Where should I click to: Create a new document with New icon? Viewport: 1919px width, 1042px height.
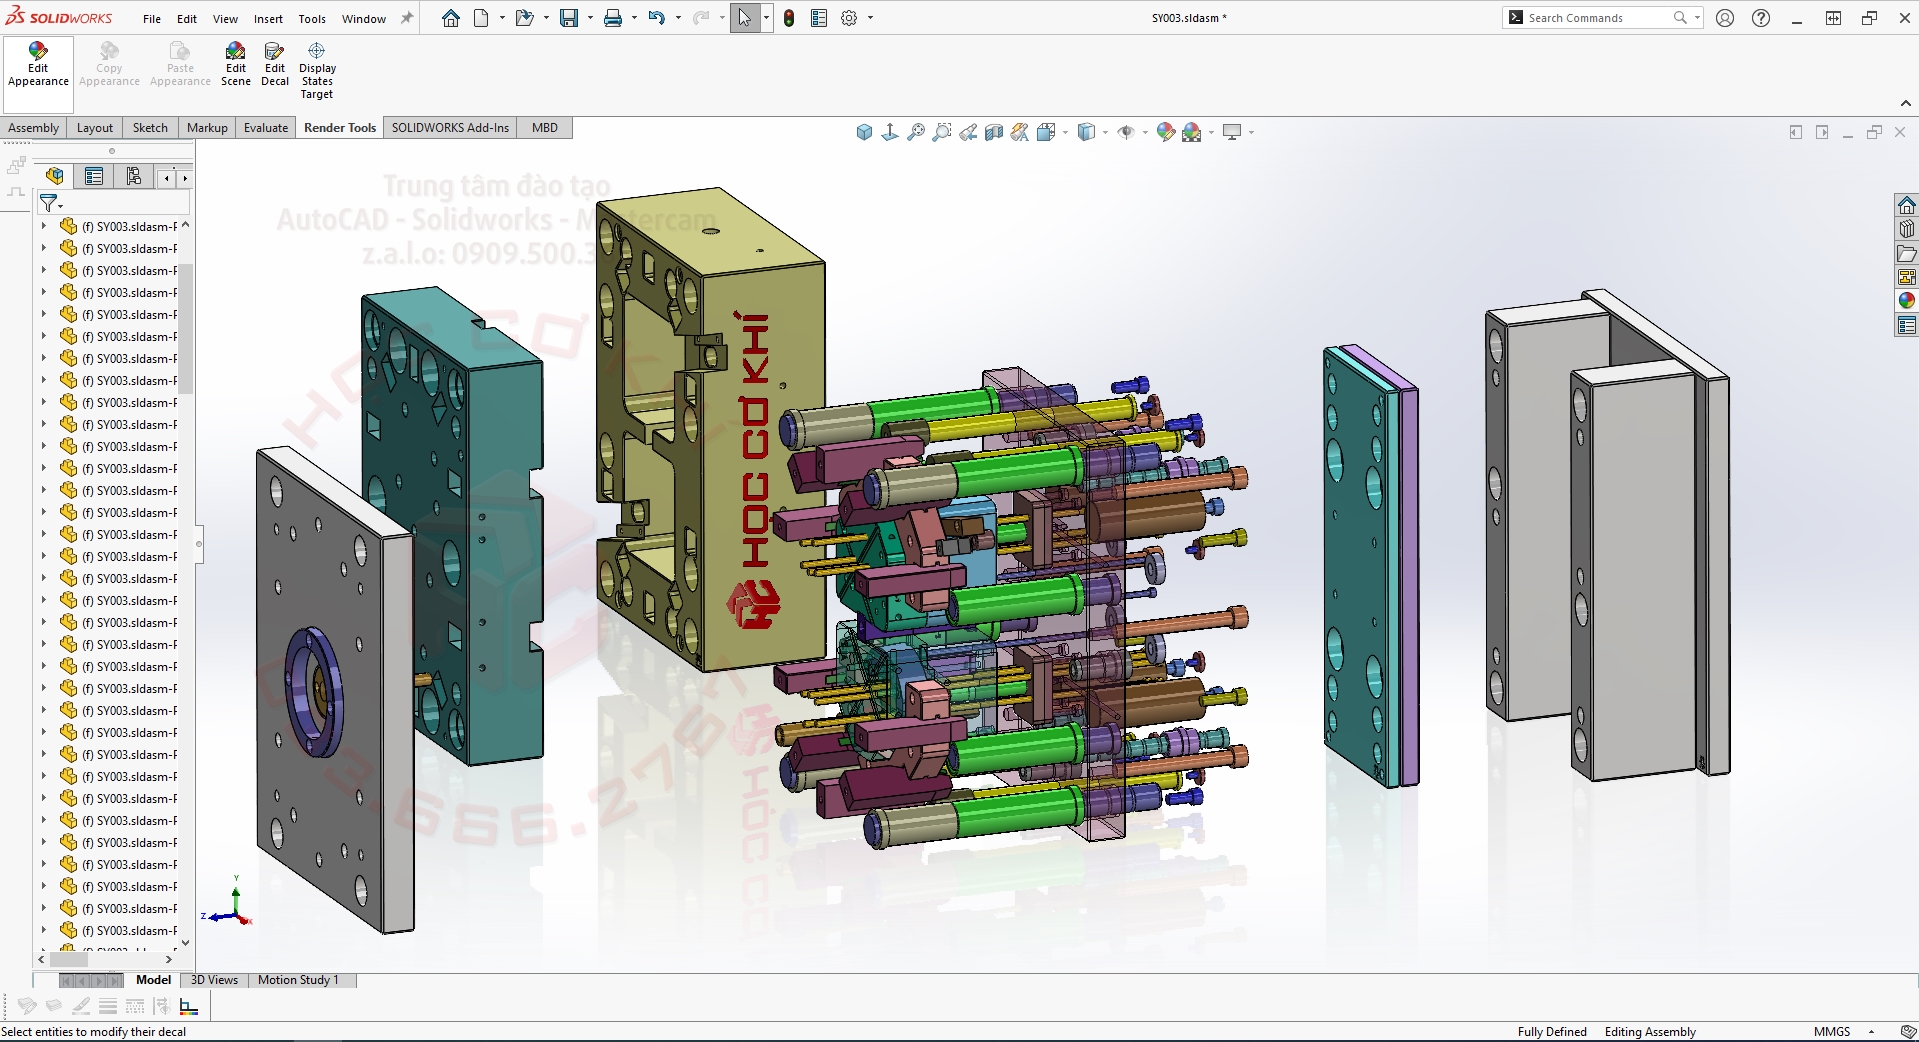point(481,18)
